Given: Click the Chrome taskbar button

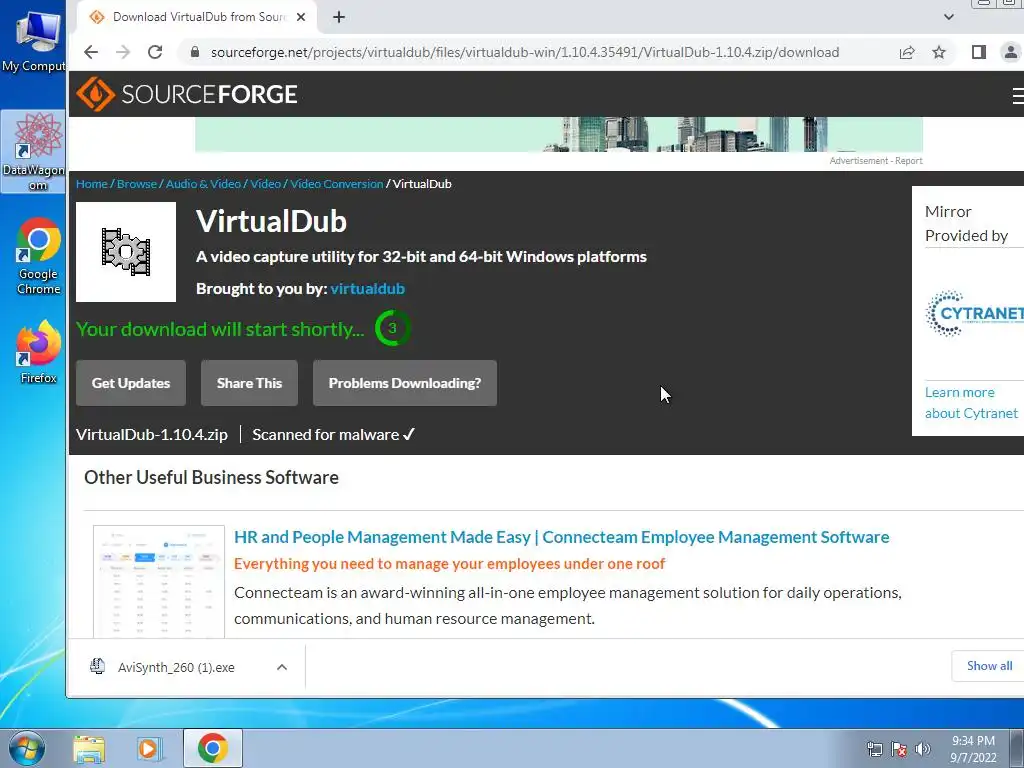Looking at the screenshot, I should tap(213, 748).
